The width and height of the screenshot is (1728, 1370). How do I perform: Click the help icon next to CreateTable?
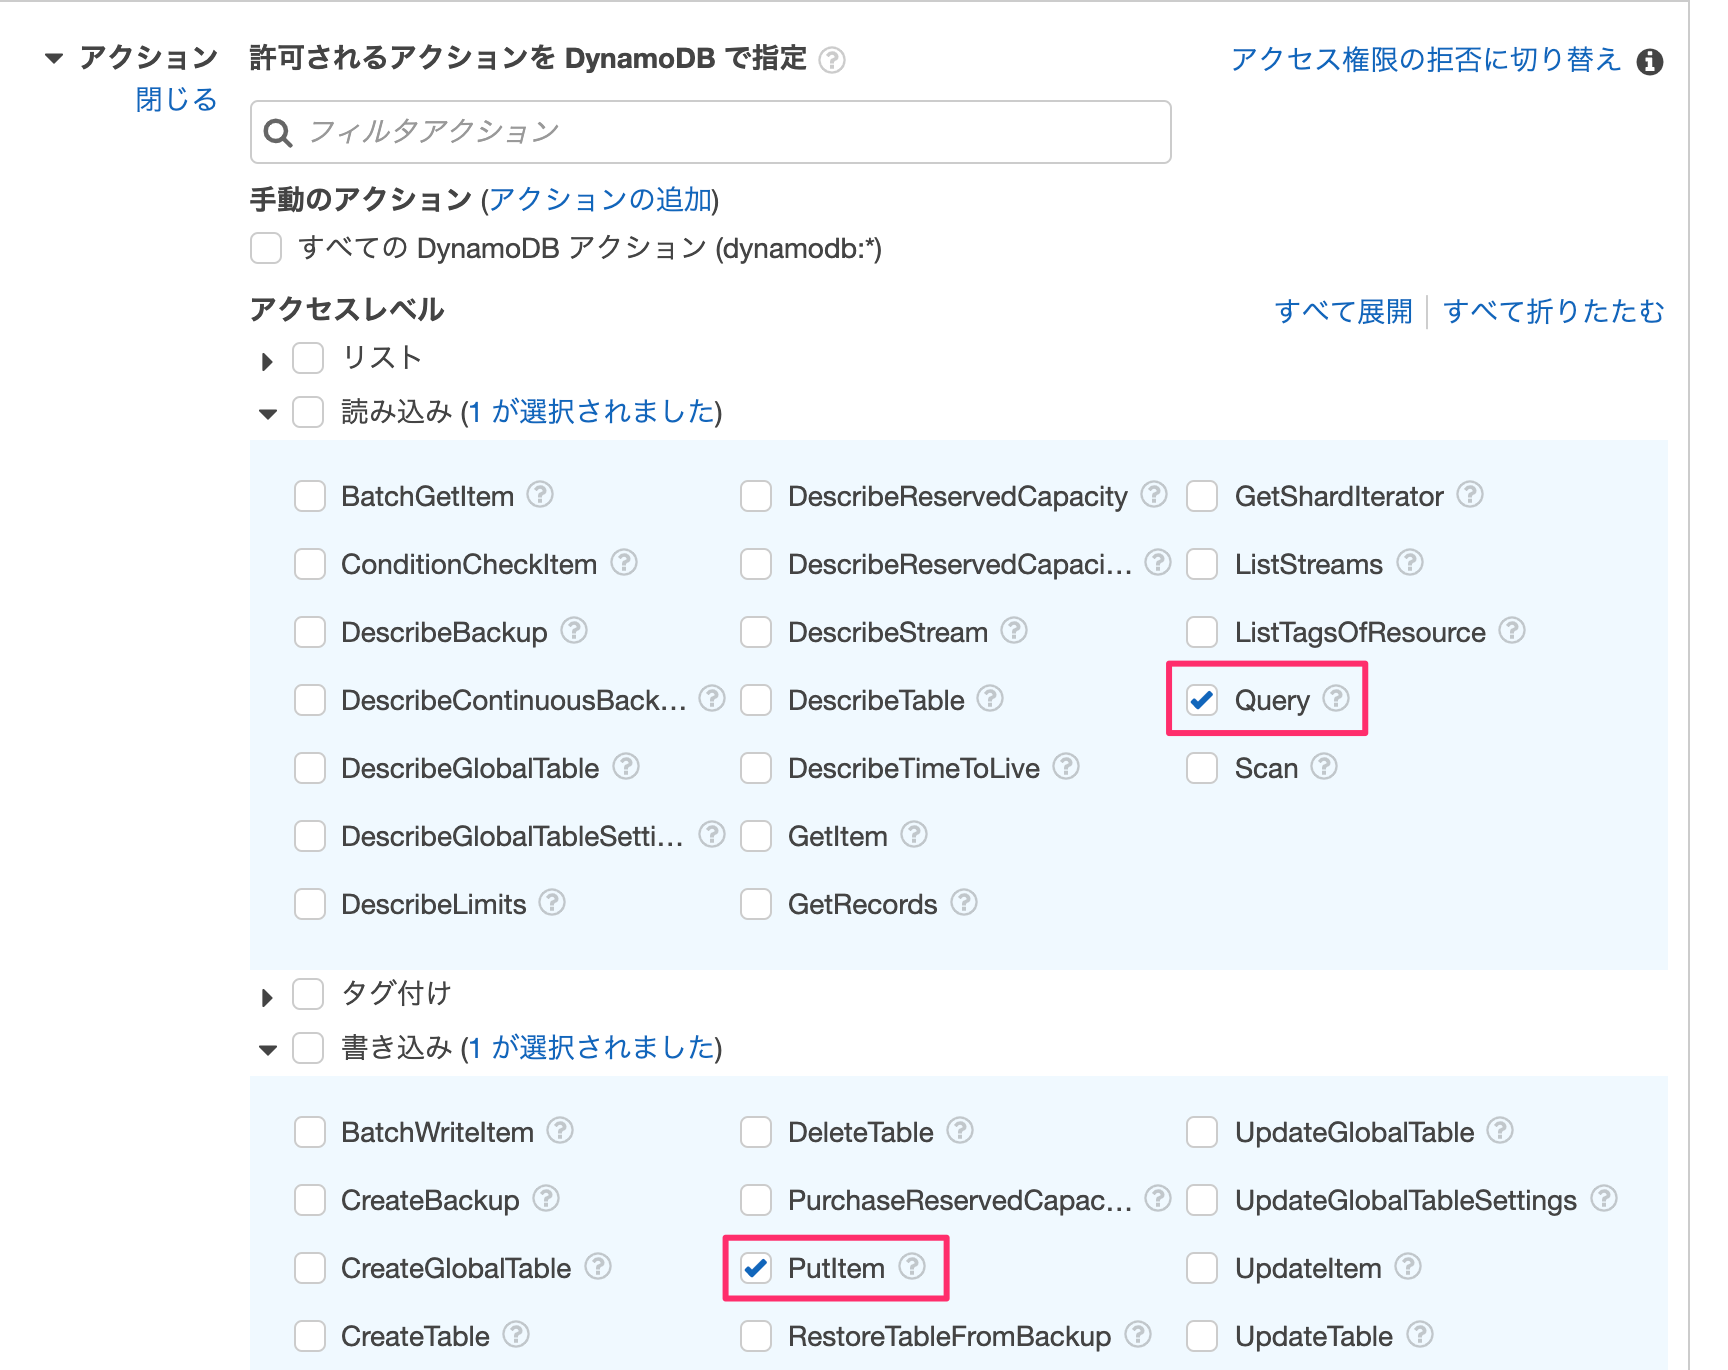[516, 1335]
